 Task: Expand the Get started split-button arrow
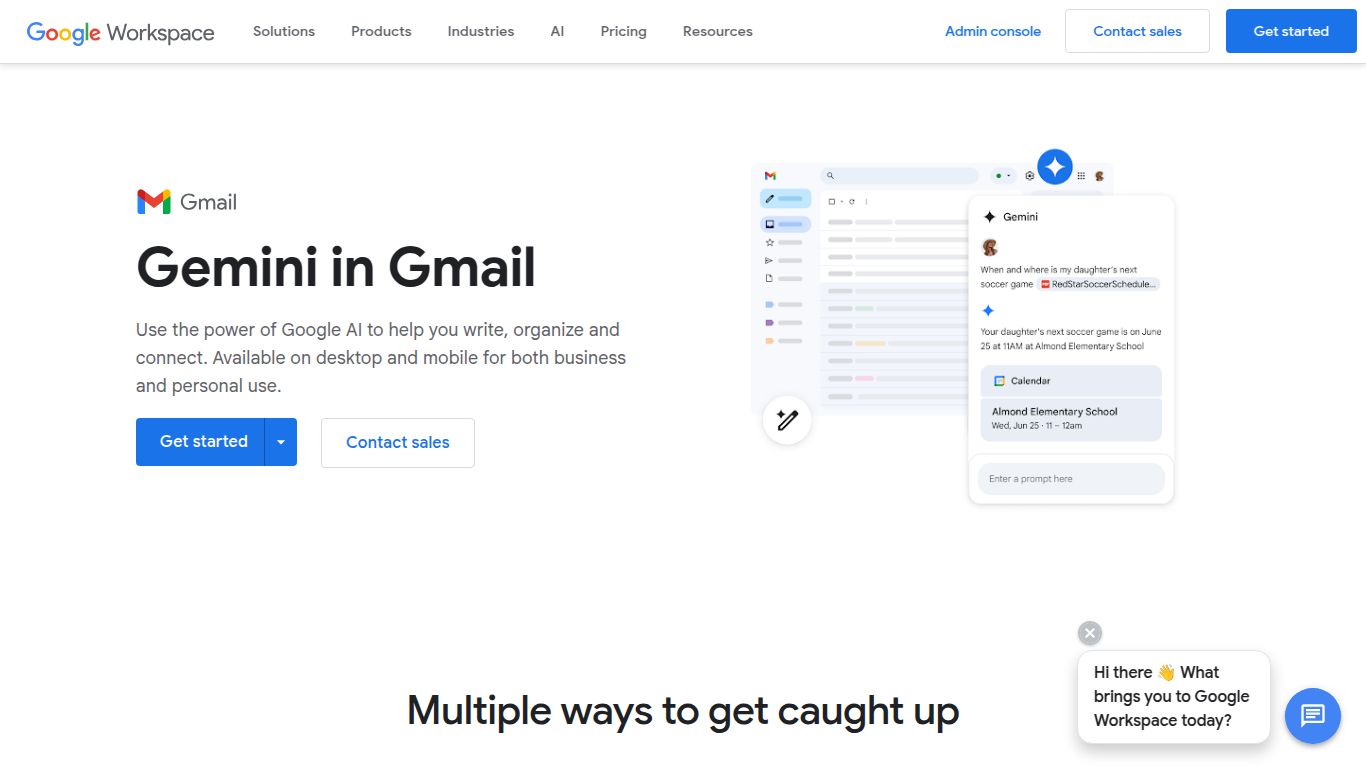(x=281, y=441)
